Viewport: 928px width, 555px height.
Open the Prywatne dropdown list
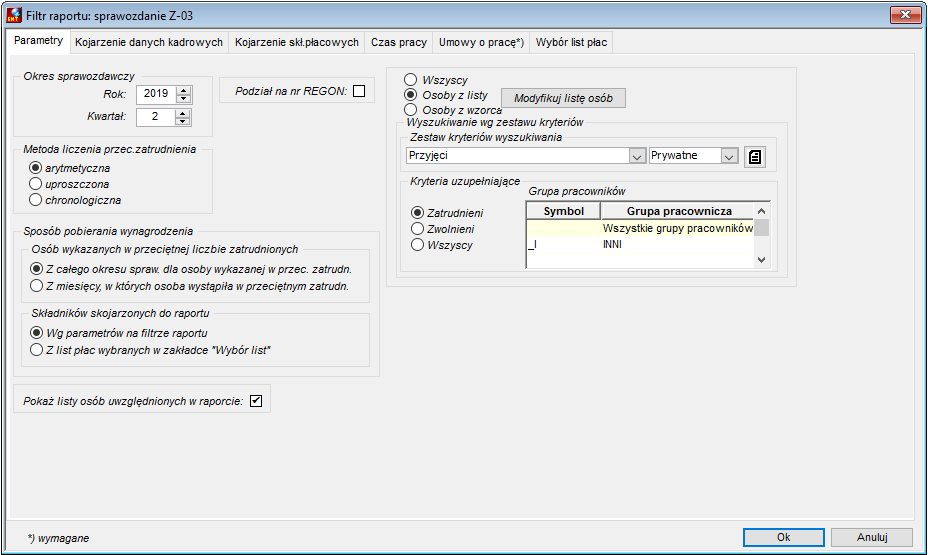pyautogui.click(x=729, y=156)
